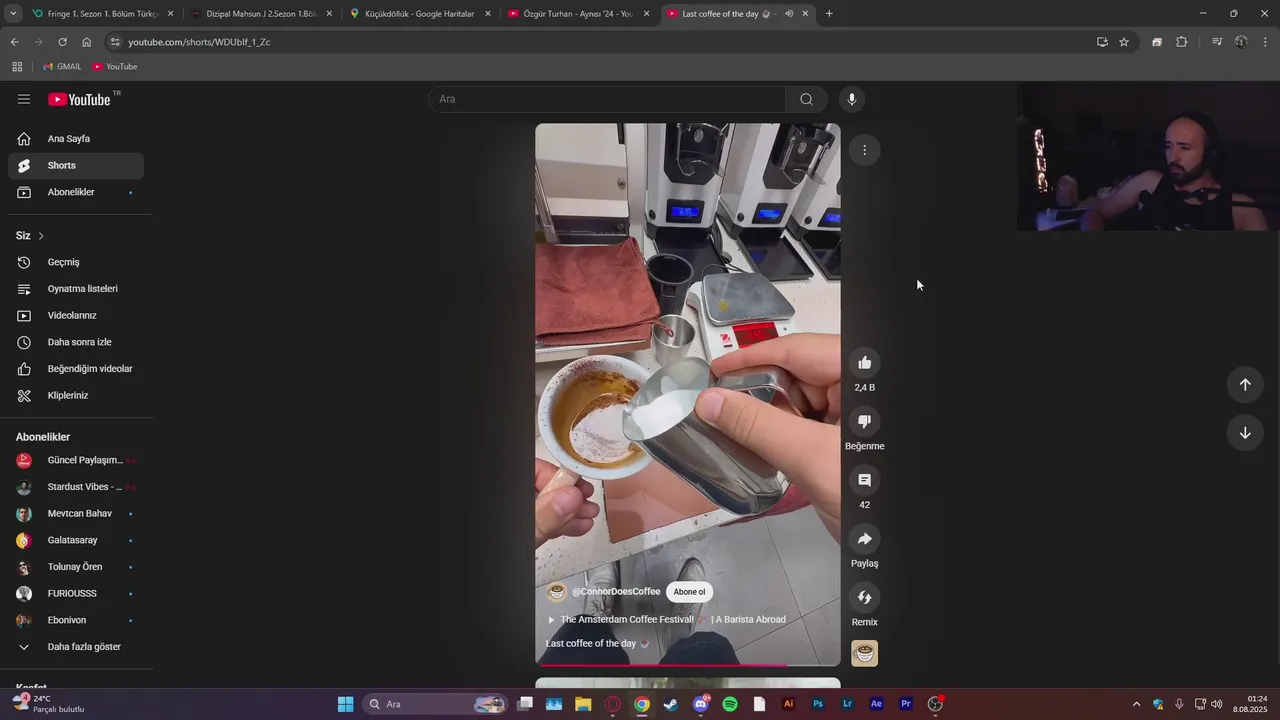Open comments for the Short
Viewport: 1280px width, 720px height.
[865, 480]
